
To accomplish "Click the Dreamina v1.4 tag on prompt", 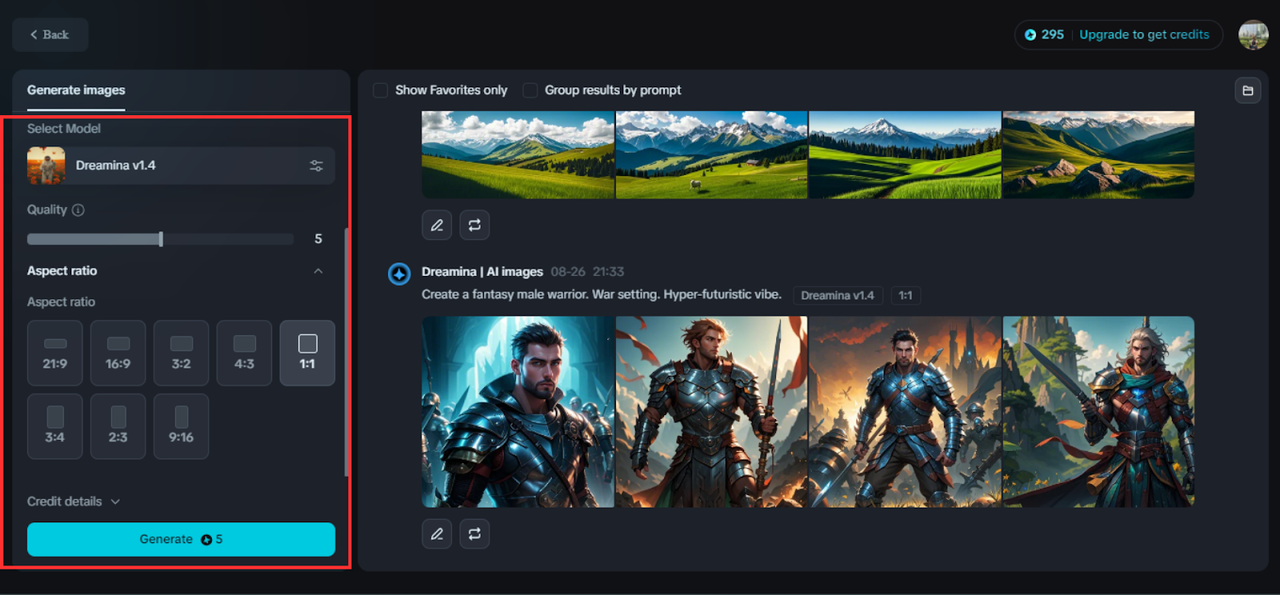I will (x=838, y=296).
